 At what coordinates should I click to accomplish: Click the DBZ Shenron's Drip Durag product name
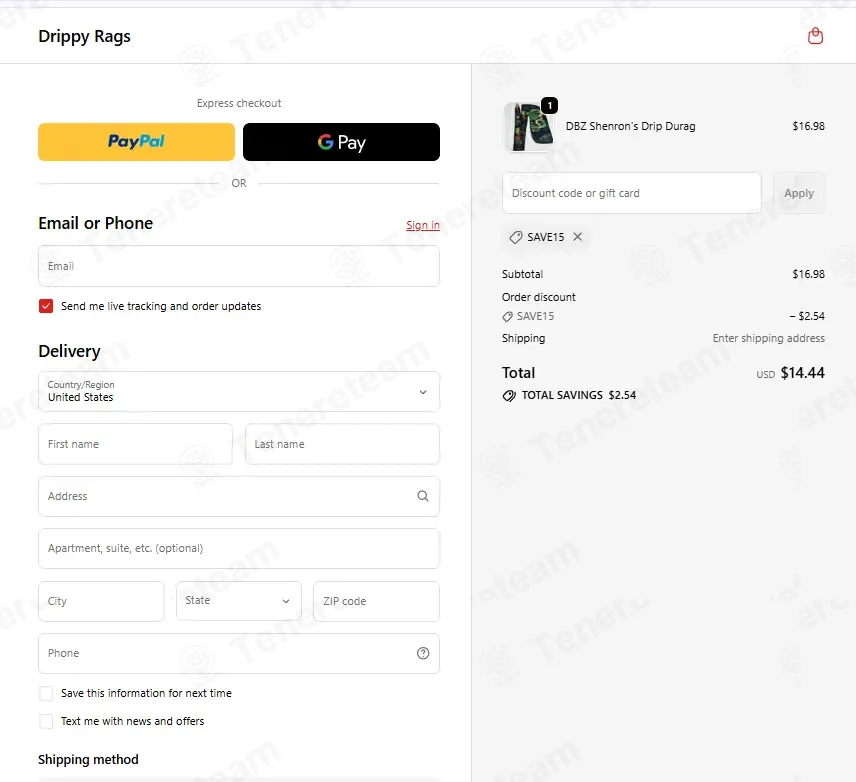click(x=631, y=126)
